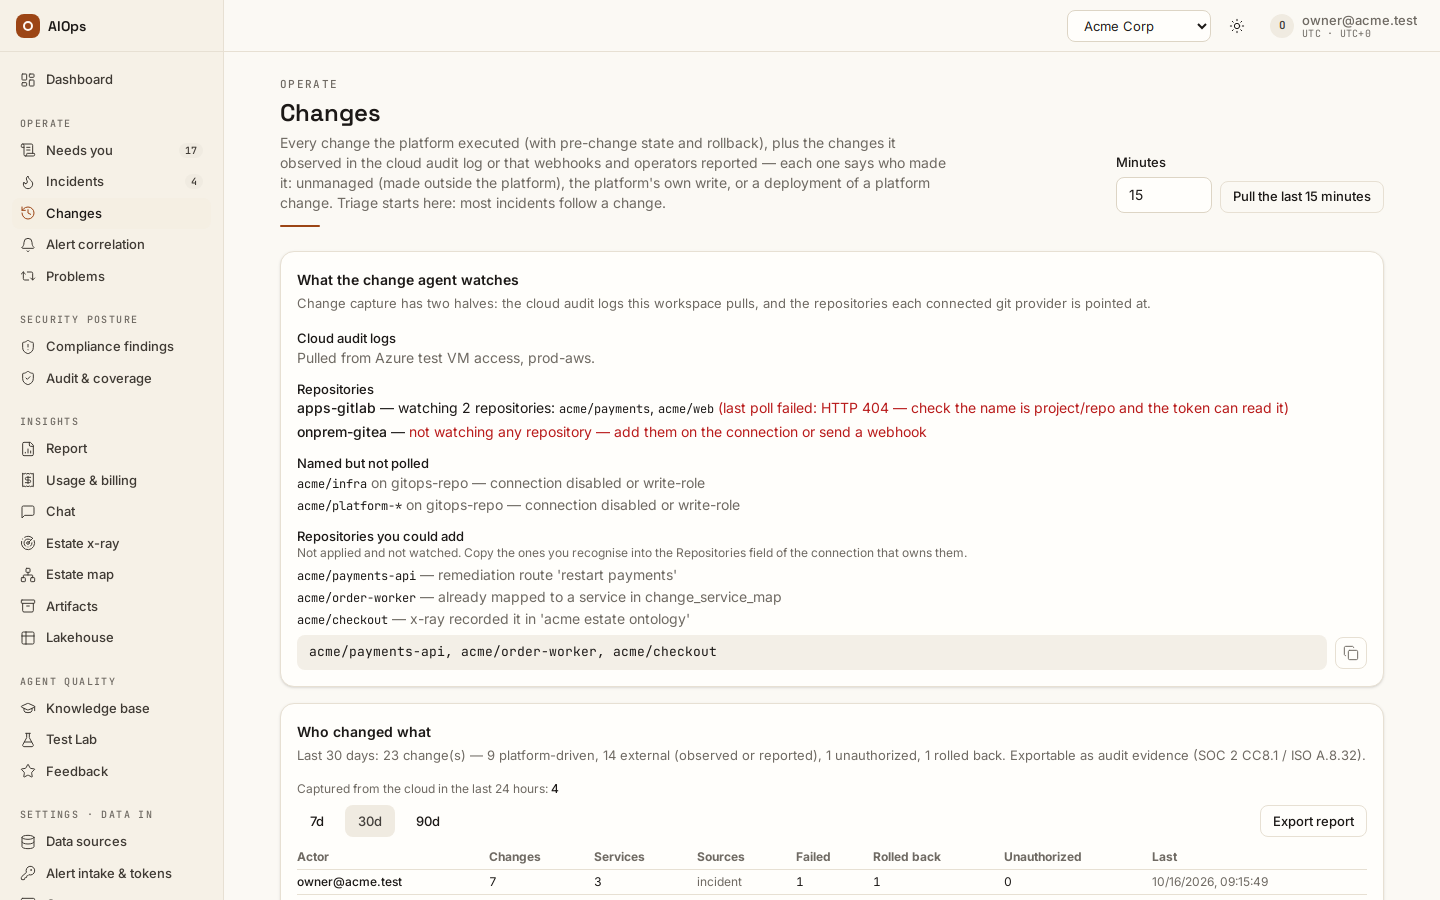This screenshot has height=900, width=1440.
Task: Open Dashboard in the sidebar
Action: pos(111,80)
